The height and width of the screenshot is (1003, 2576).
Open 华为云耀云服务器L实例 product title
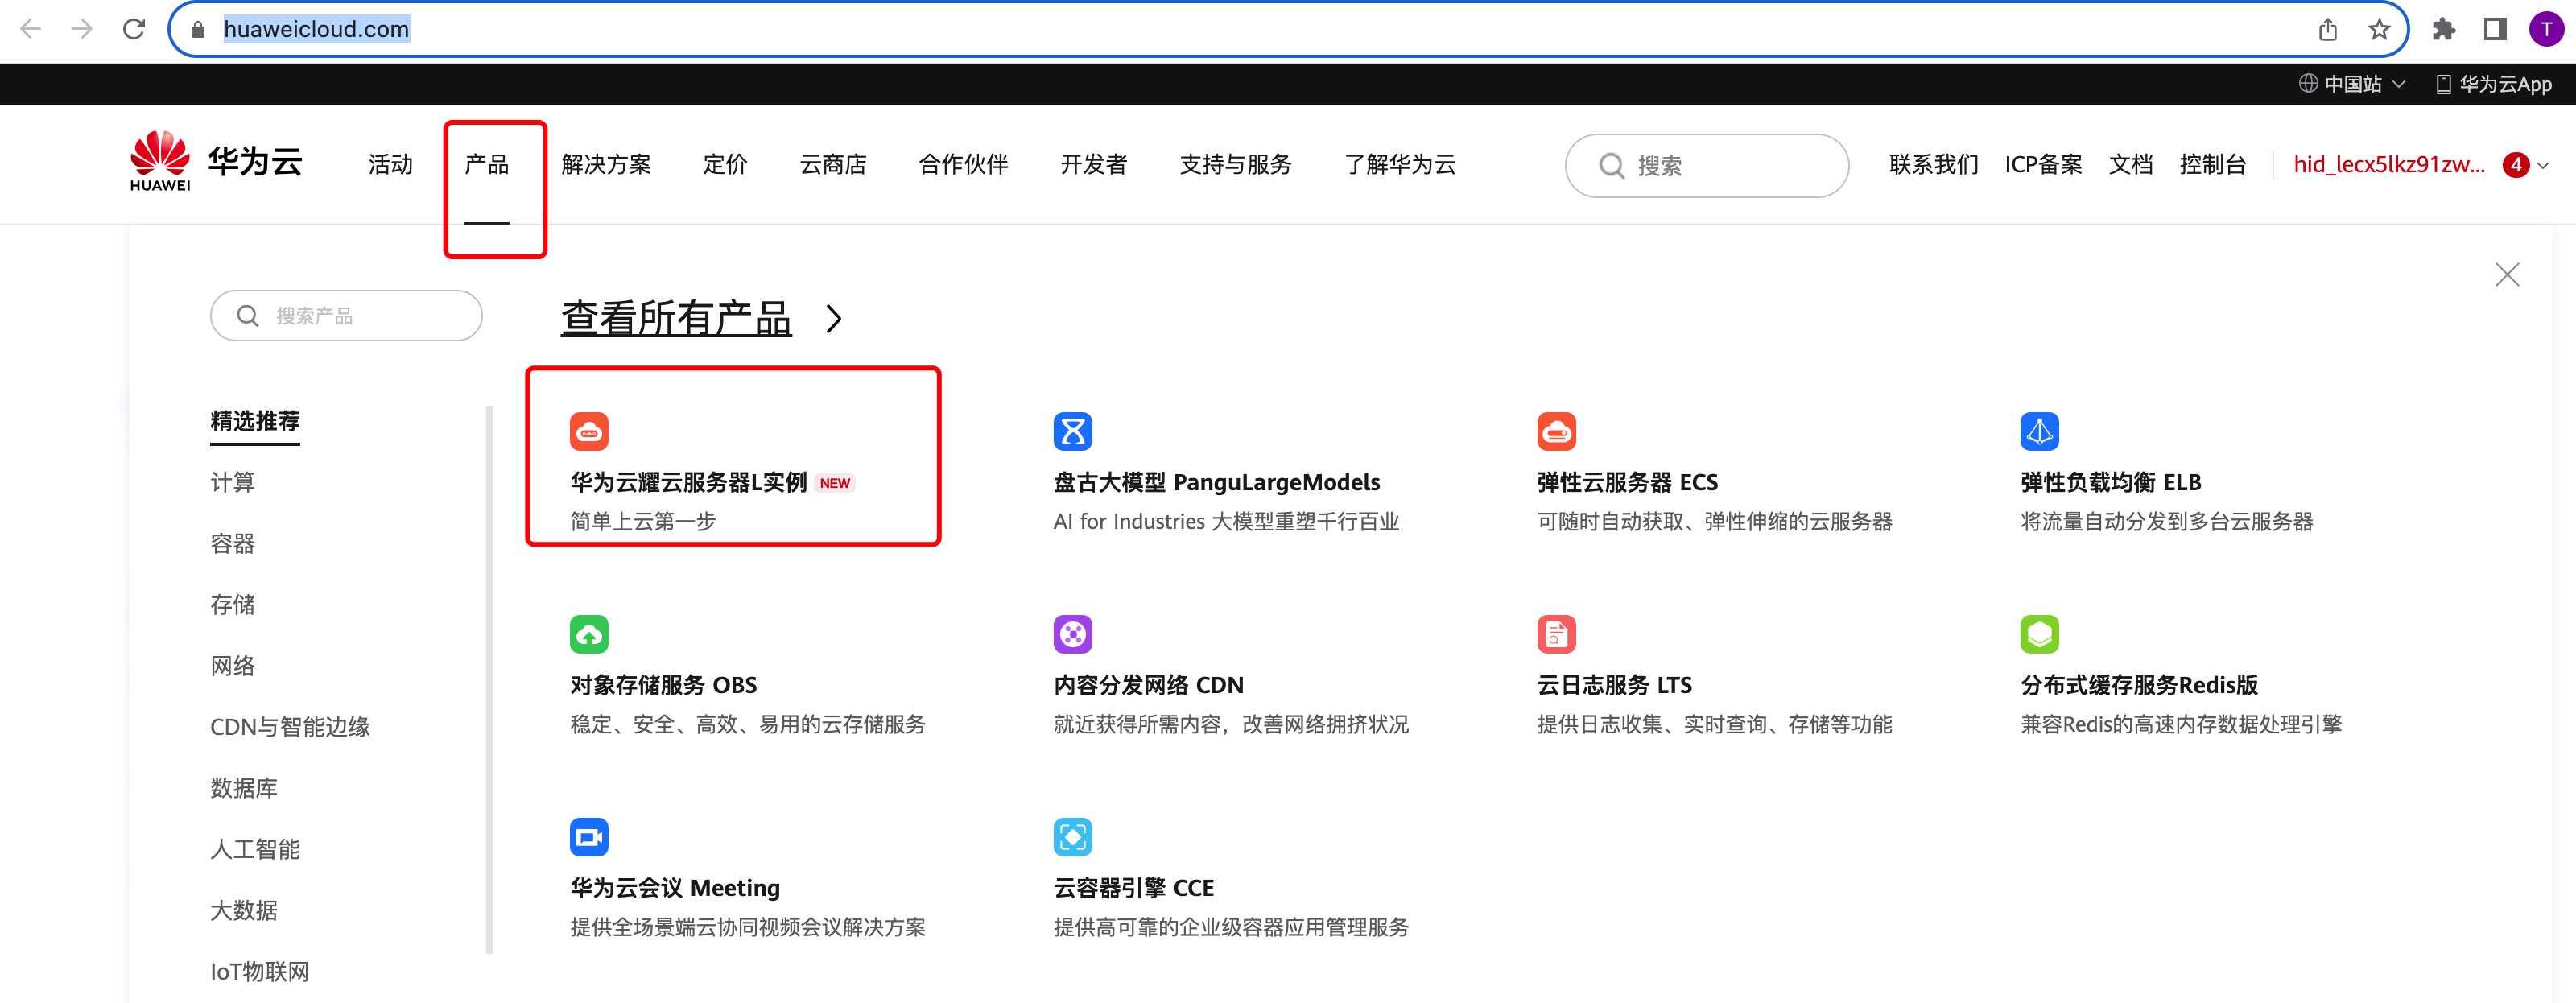pyautogui.click(x=688, y=483)
